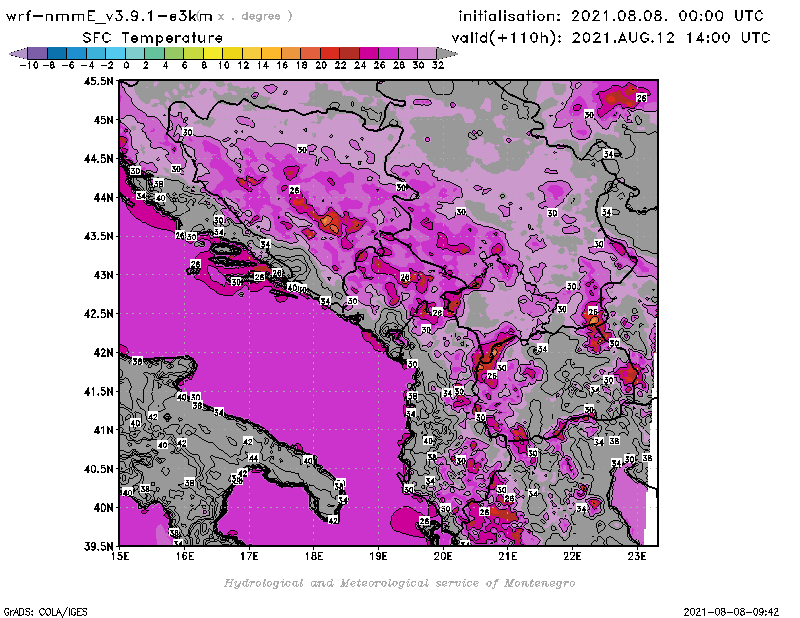The image size is (800, 618).
Task: Click the '40N' latitude axis label
Action: 103,508
